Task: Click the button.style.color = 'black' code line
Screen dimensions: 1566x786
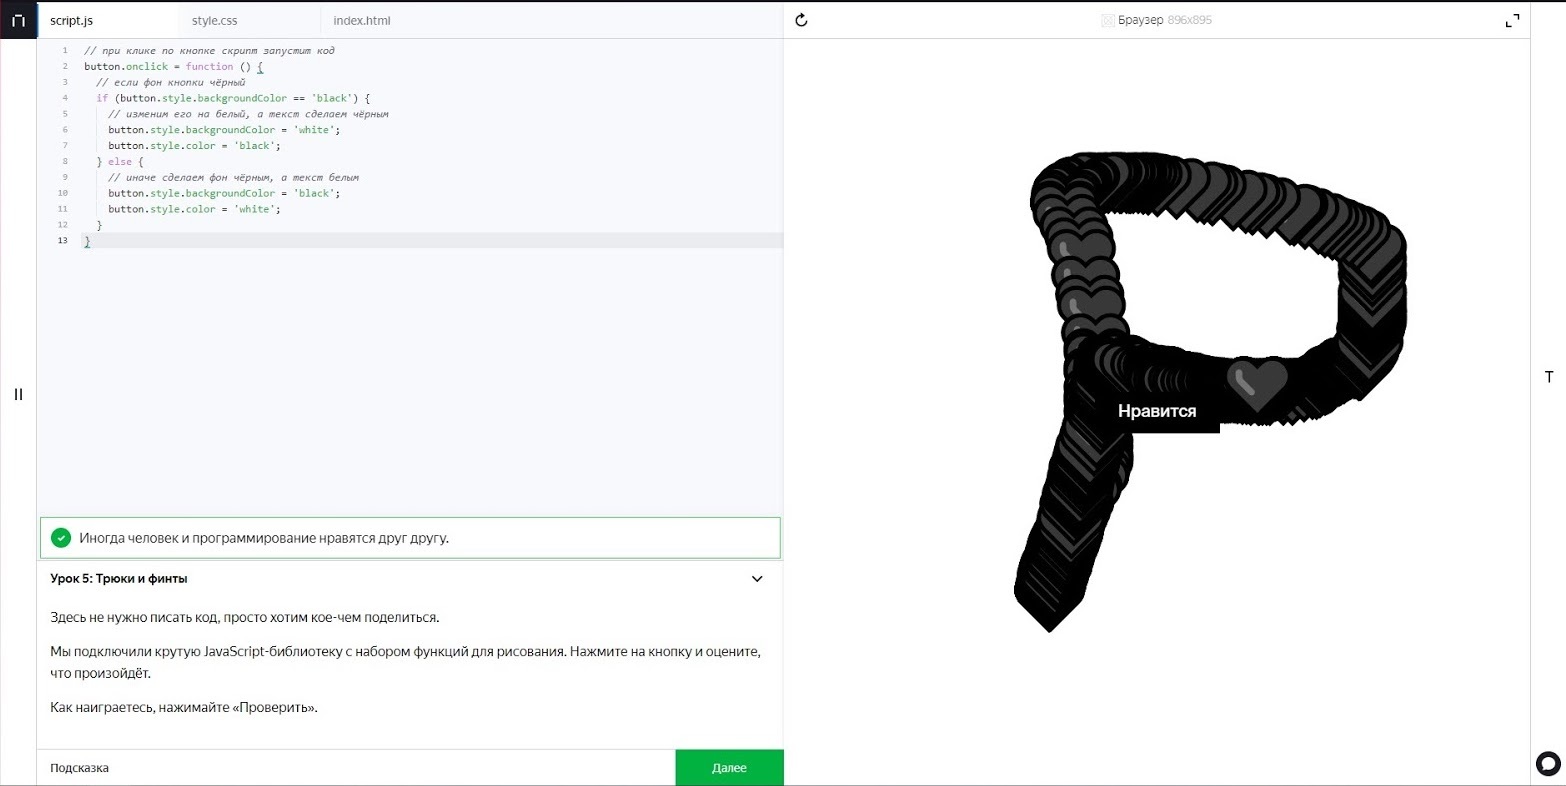Action: [x=194, y=146]
